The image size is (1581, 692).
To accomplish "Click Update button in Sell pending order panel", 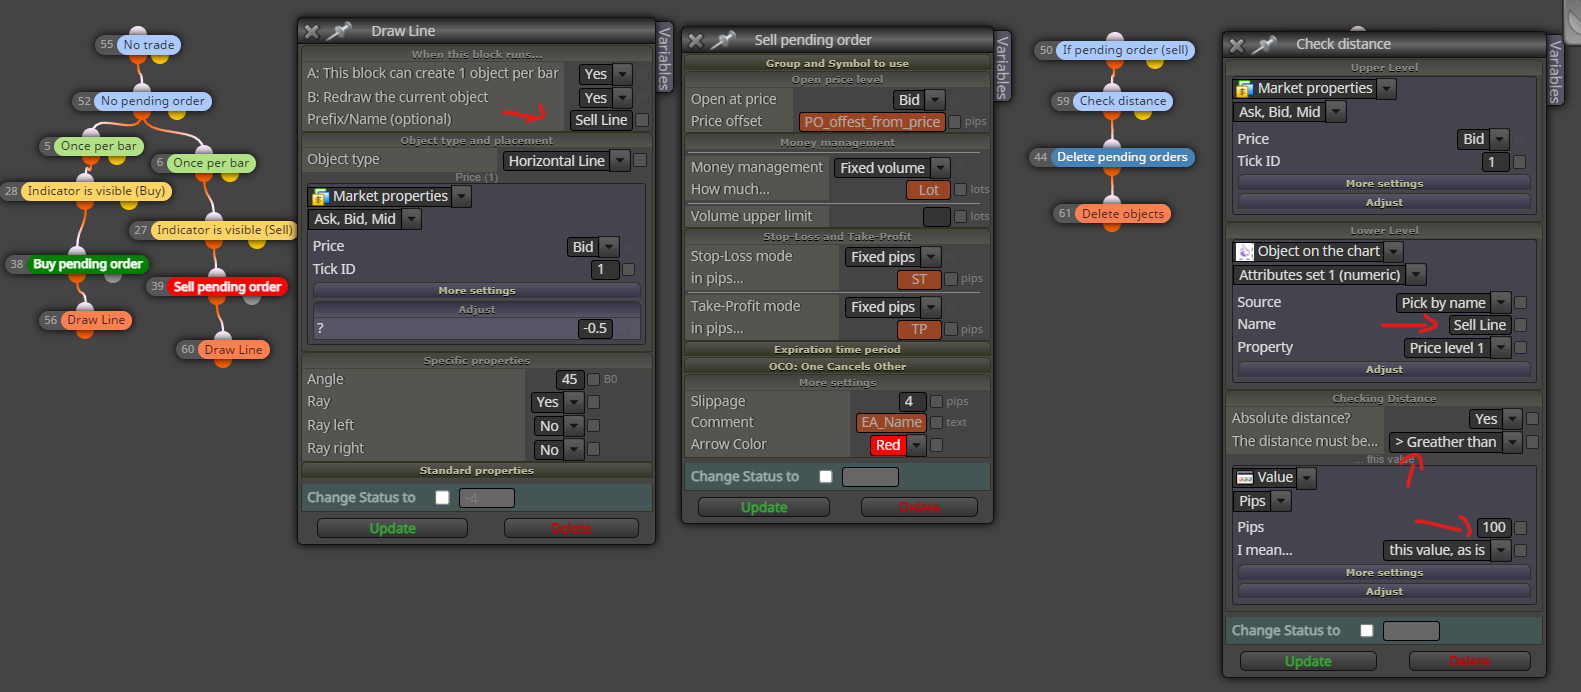I will point(764,507).
